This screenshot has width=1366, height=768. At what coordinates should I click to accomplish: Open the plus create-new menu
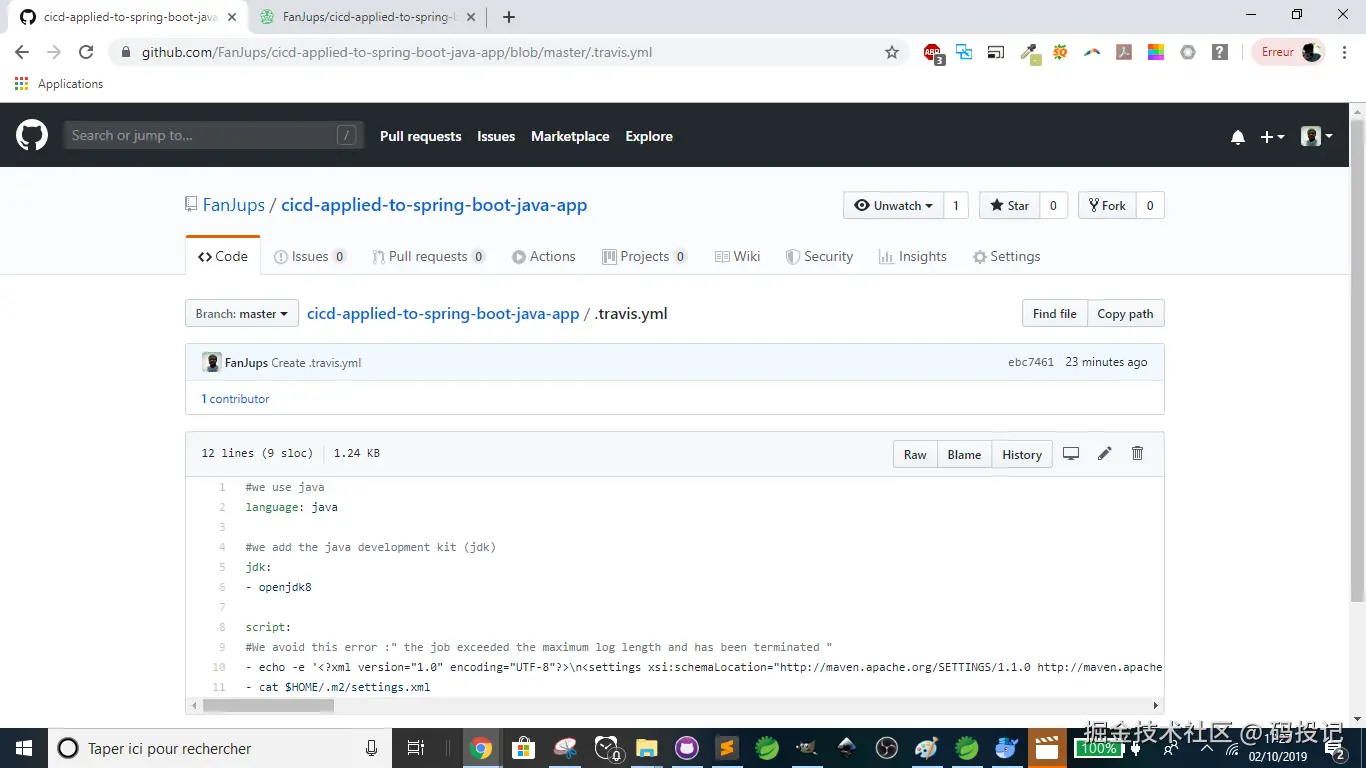1272,137
